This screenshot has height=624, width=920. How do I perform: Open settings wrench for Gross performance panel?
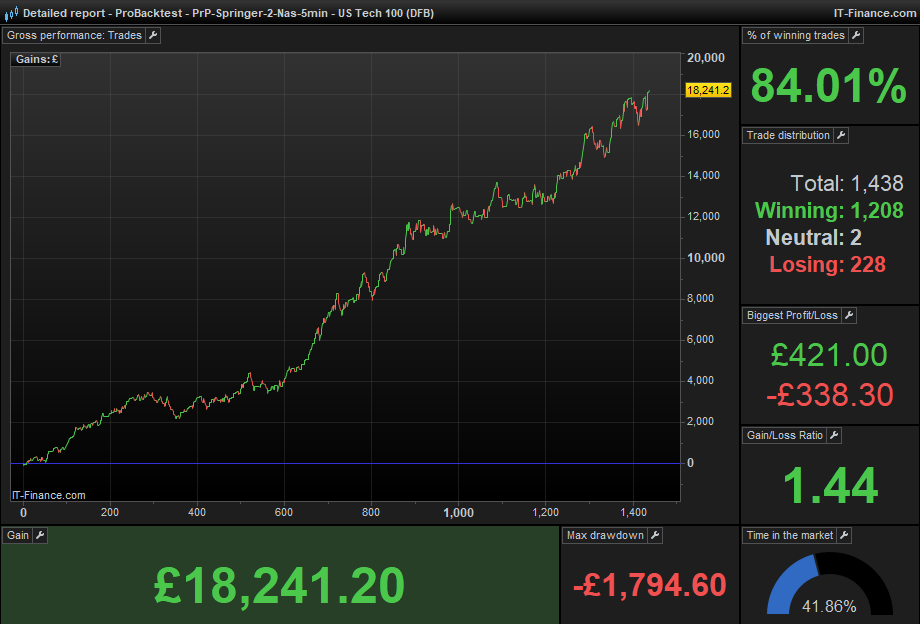tap(153, 35)
